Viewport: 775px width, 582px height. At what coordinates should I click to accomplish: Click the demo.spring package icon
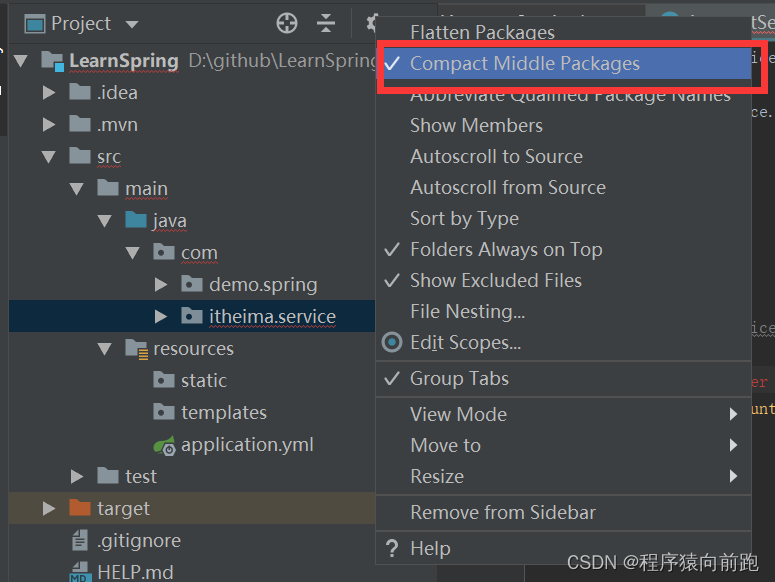(192, 284)
